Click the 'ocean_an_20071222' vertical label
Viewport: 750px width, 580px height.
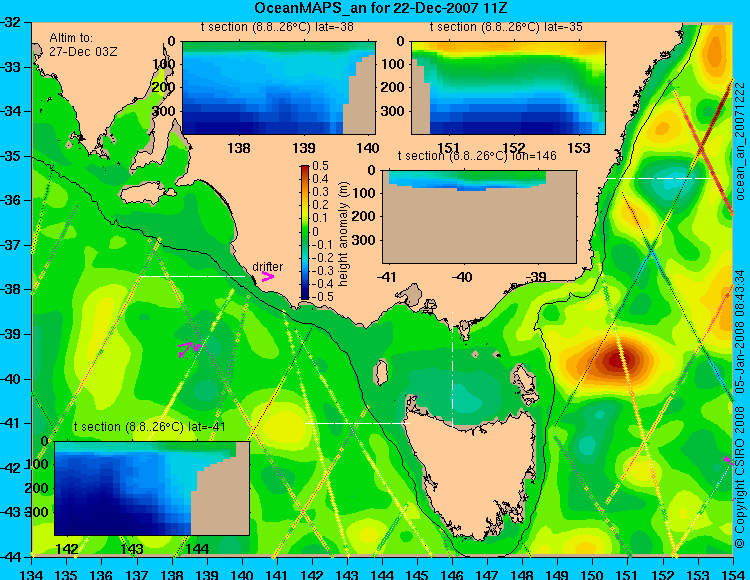(x=740, y=140)
